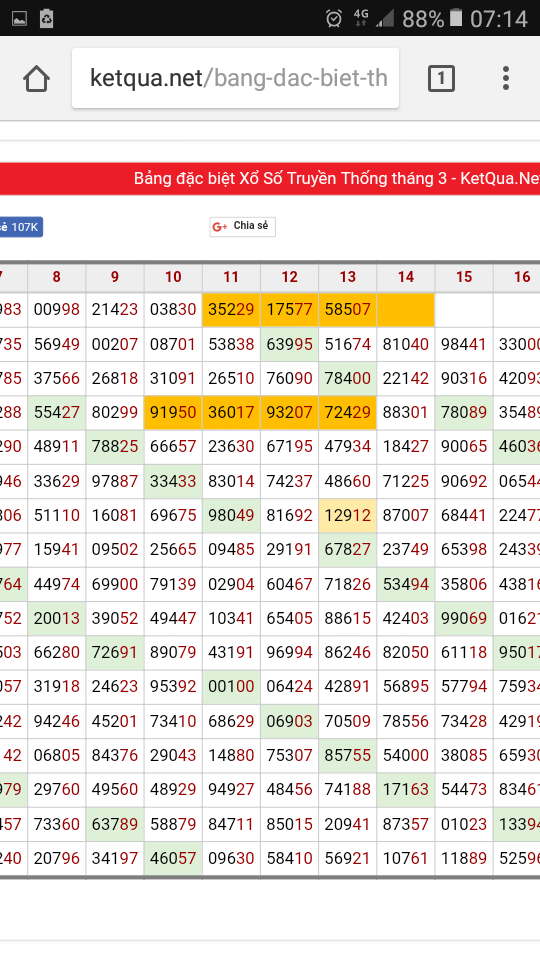Screen dimensions: 540x960
Task: Click the green cell 63995
Action: point(289,344)
